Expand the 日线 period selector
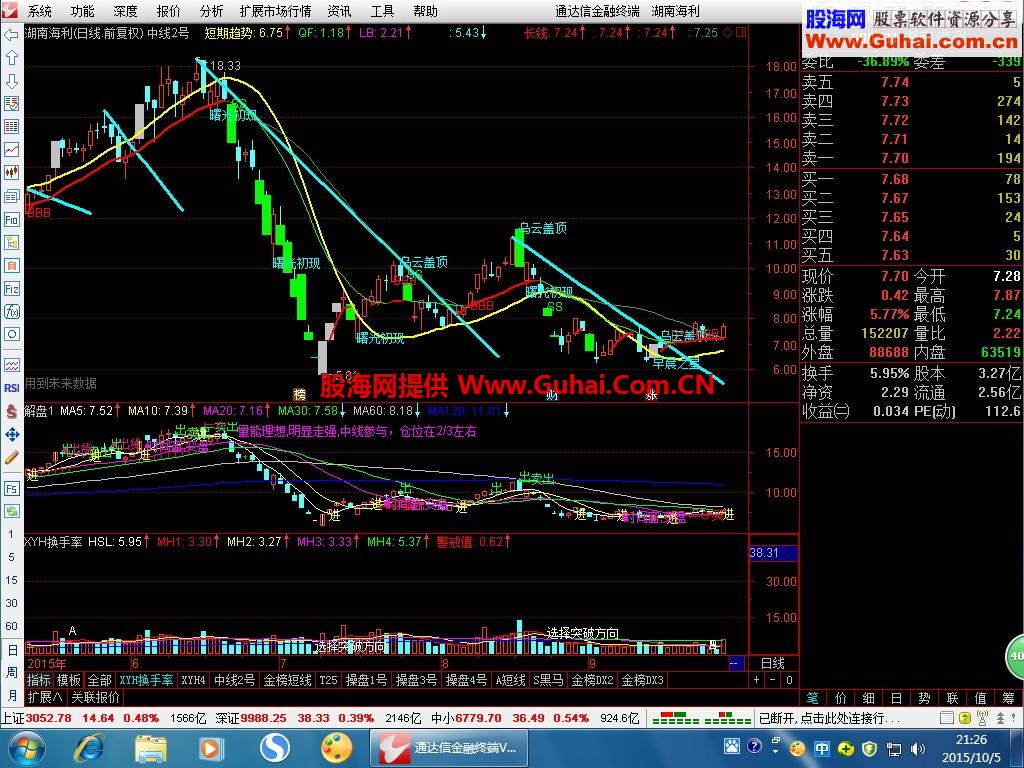Screen dimensions: 1024x768 point(773,664)
